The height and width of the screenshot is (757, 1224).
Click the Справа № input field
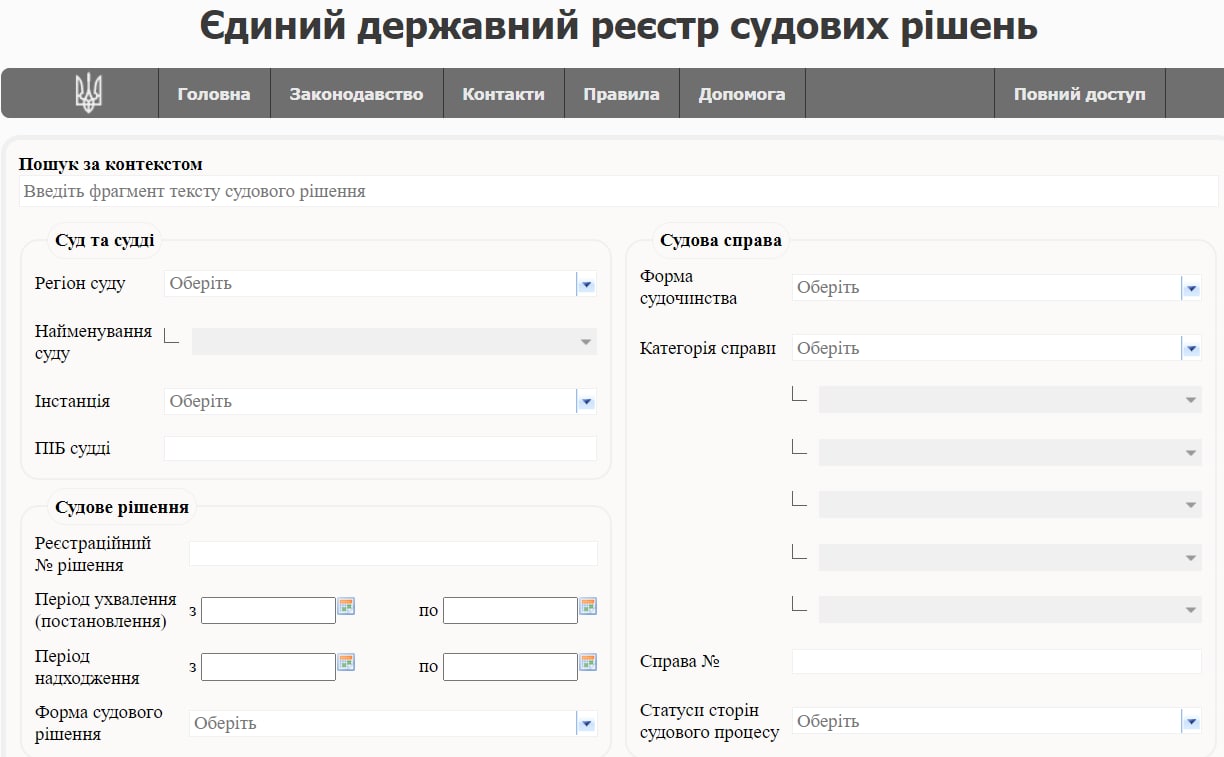(996, 662)
